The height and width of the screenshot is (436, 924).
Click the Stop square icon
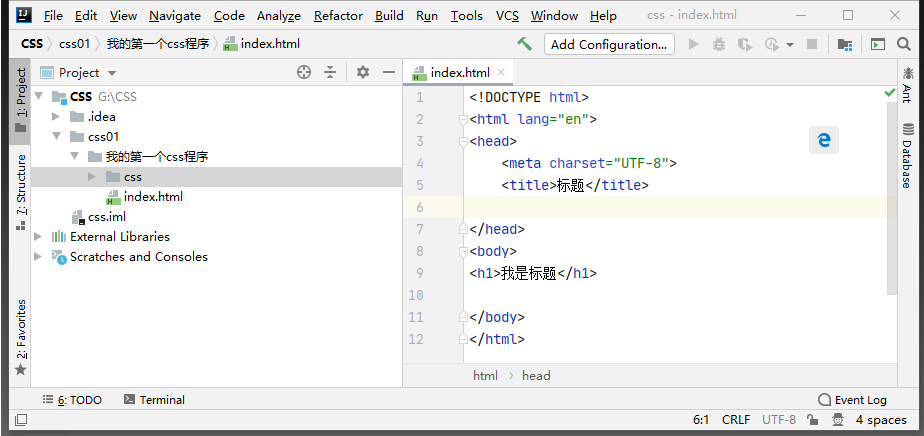[811, 44]
